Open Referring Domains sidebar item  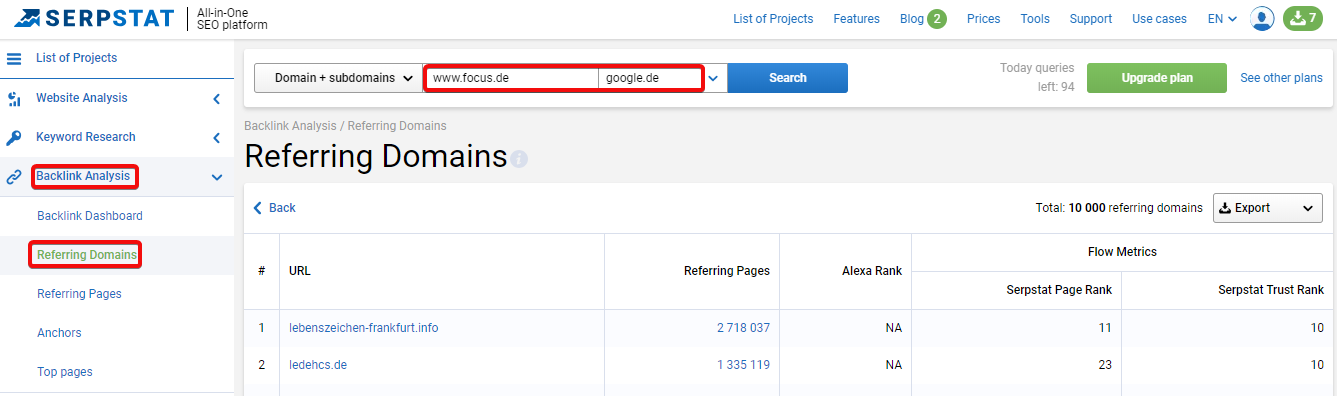click(87, 255)
